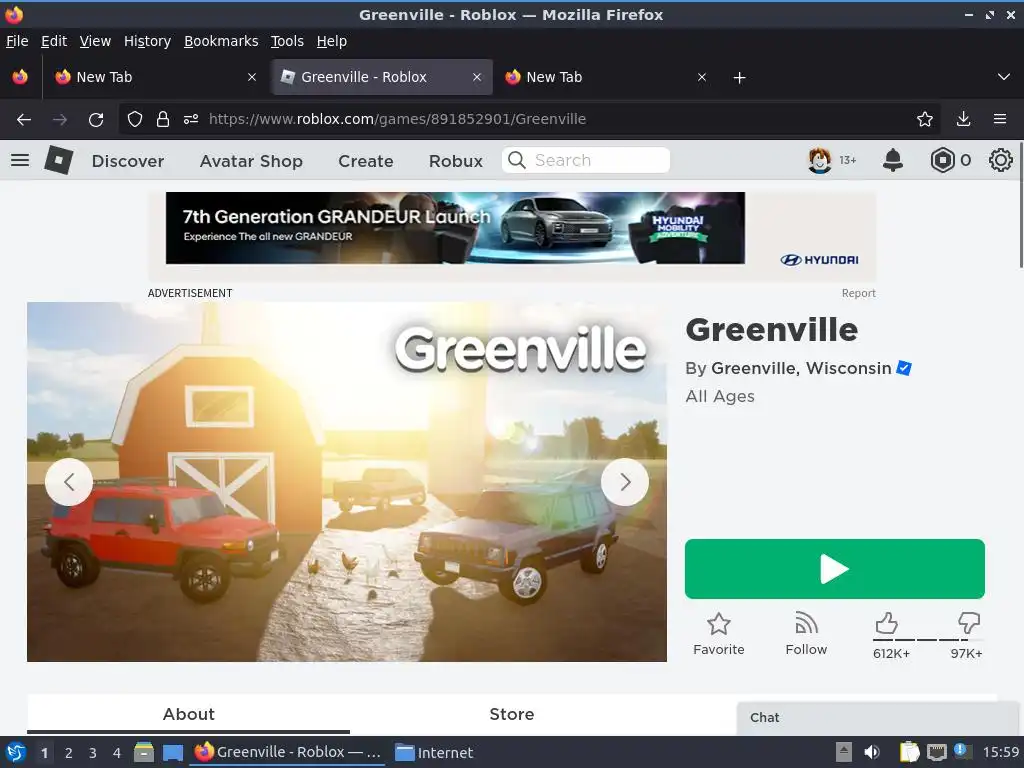Open the notifications bell
This screenshot has width=1024, height=768.
[893, 160]
